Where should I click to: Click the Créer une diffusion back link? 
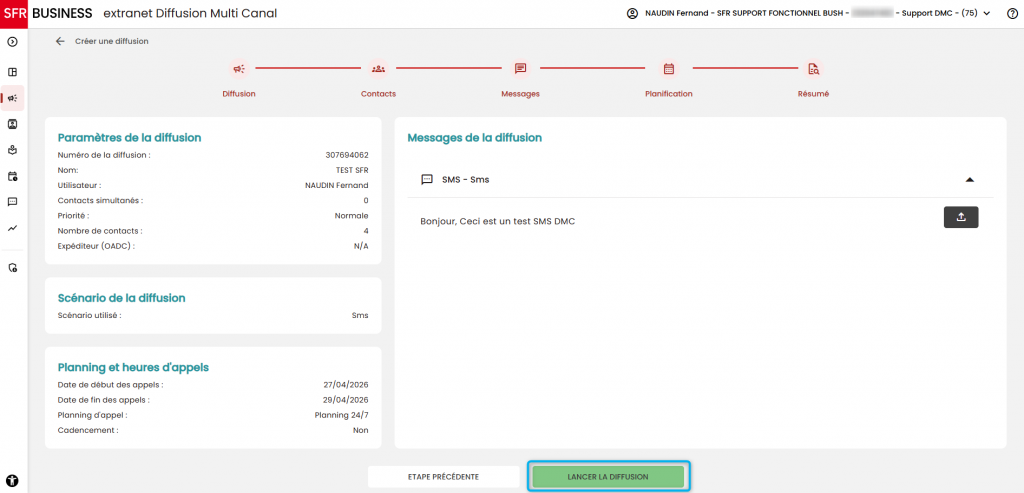tap(112, 41)
